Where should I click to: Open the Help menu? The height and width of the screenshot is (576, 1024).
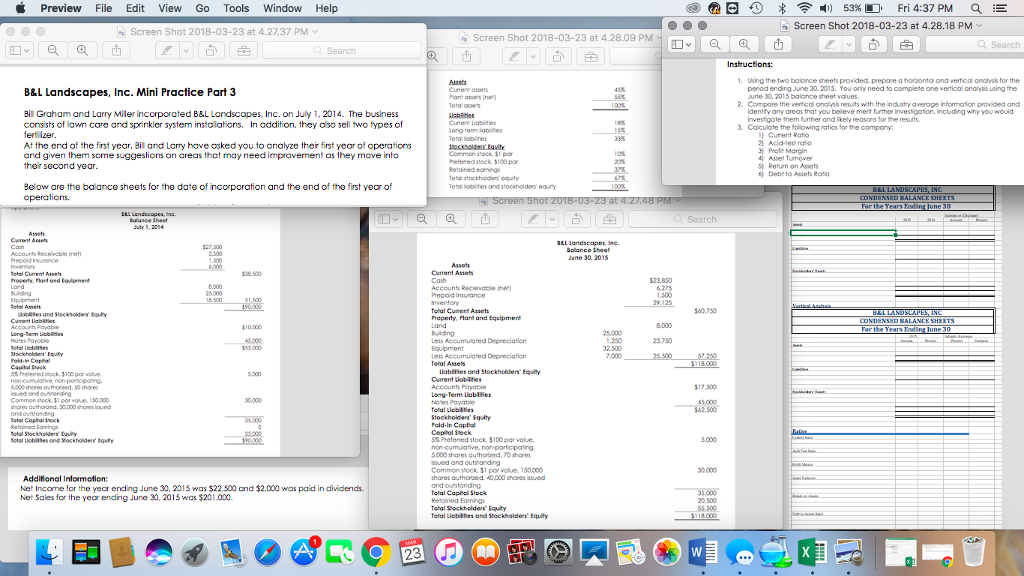[x=327, y=8]
